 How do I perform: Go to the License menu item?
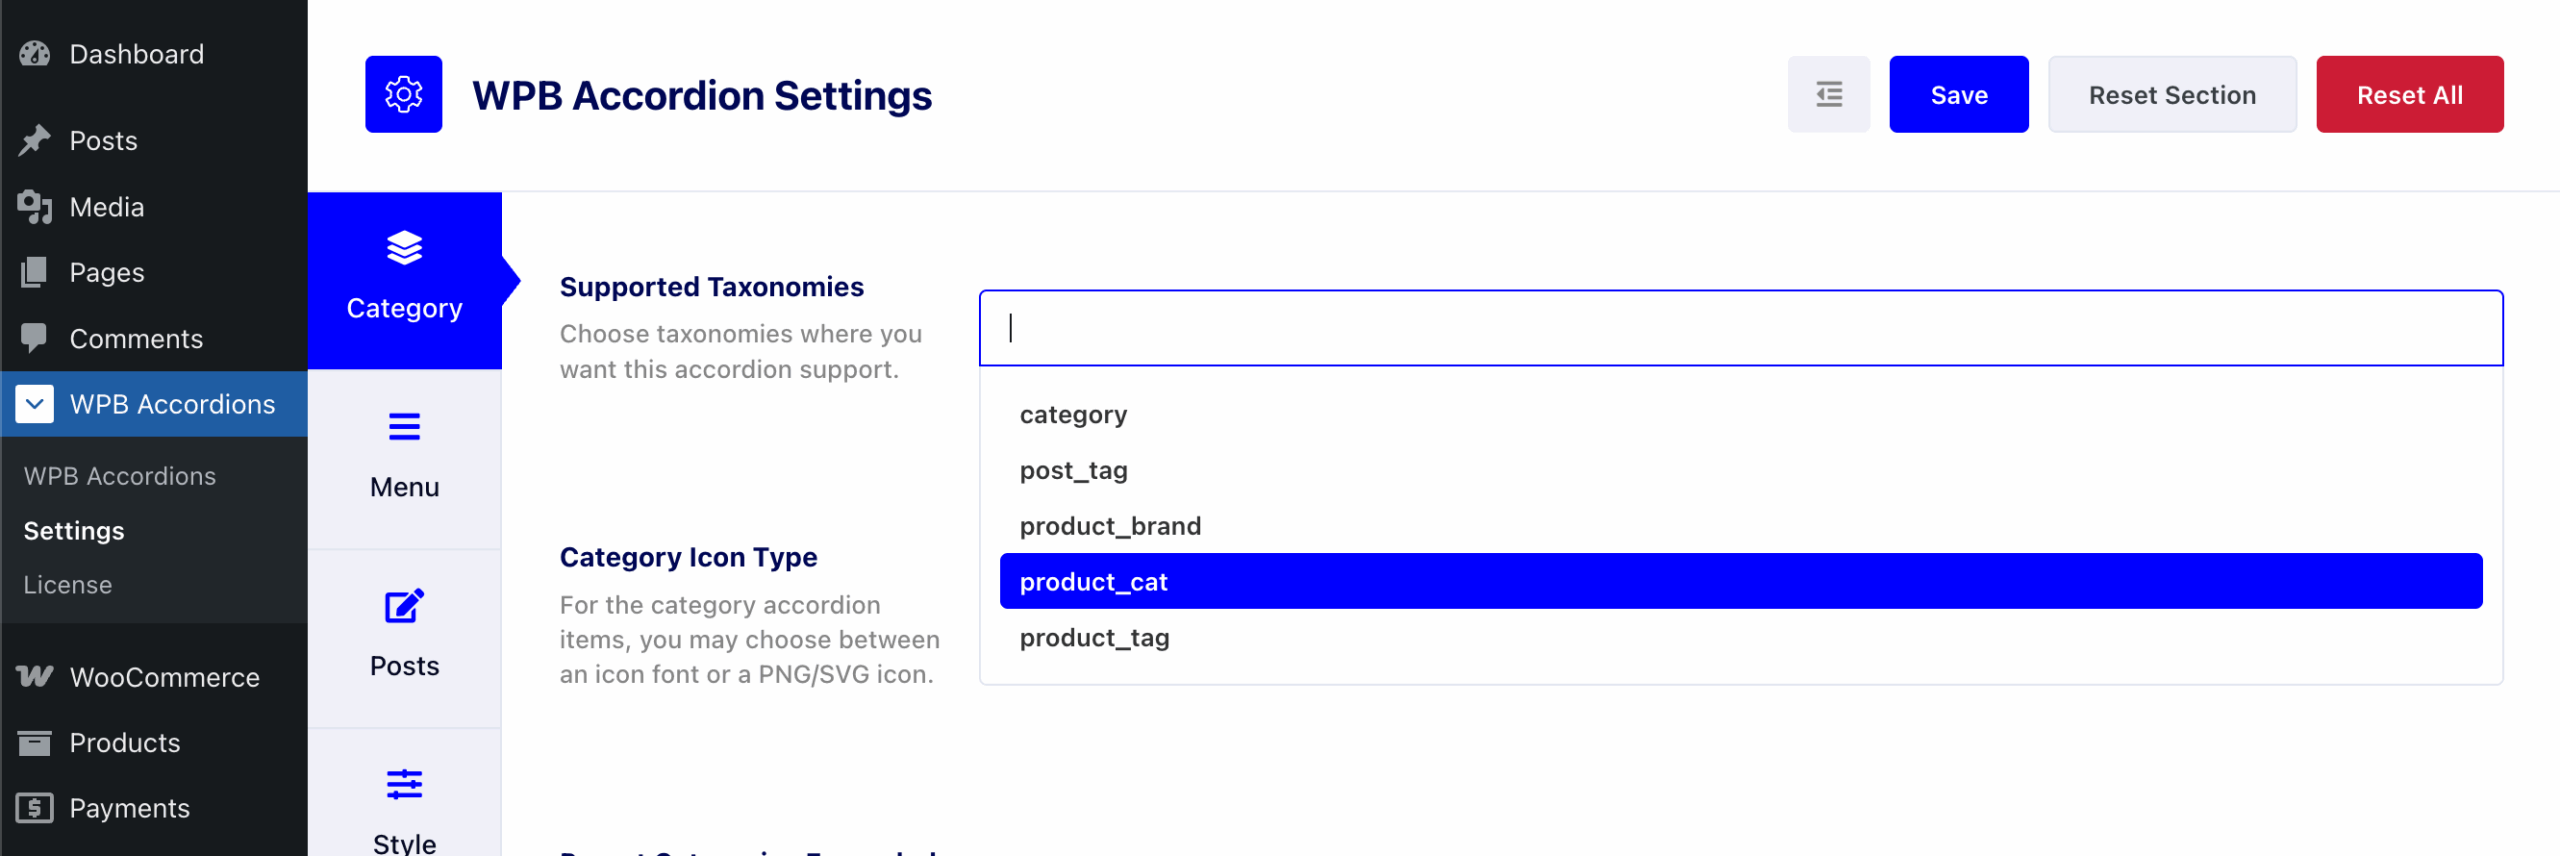(67, 584)
